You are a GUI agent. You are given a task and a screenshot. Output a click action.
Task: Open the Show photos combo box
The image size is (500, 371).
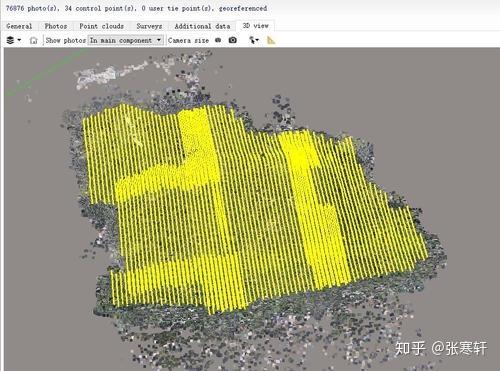(x=126, y=40)
